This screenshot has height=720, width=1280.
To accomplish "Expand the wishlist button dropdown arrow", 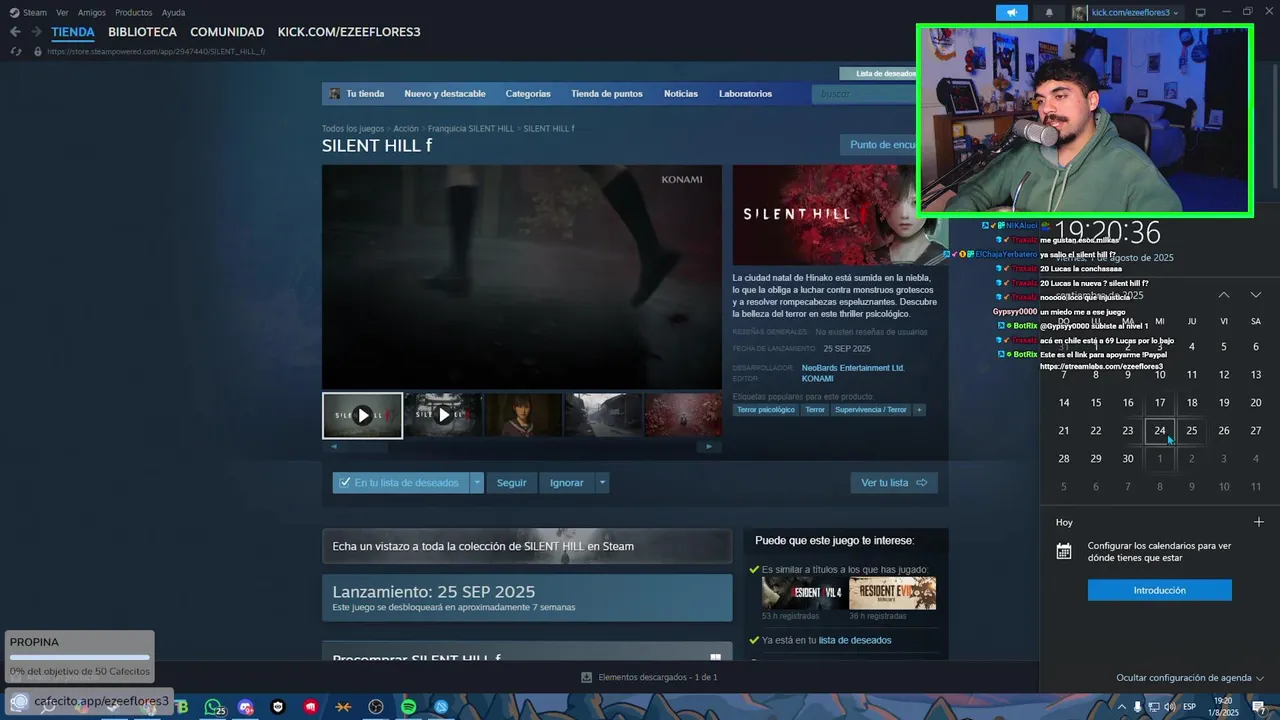I will (x=477, y=483).
